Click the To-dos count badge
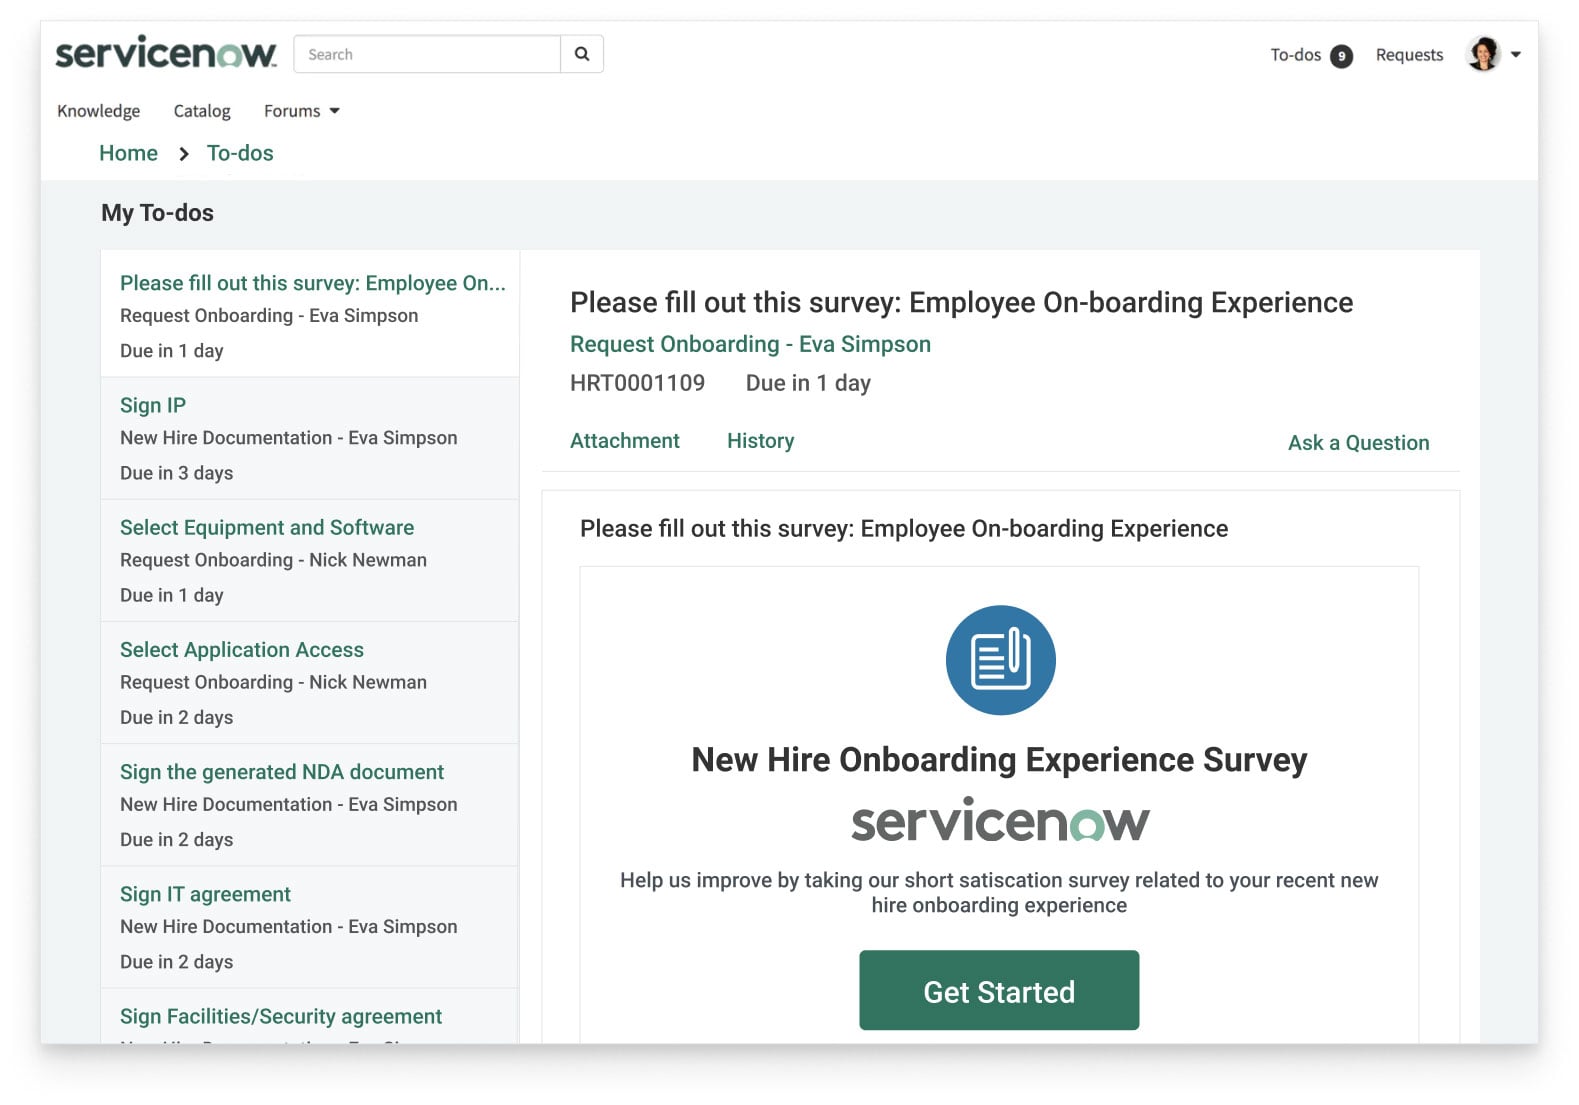The image size is (1579, 1105). click(1341, 56)
